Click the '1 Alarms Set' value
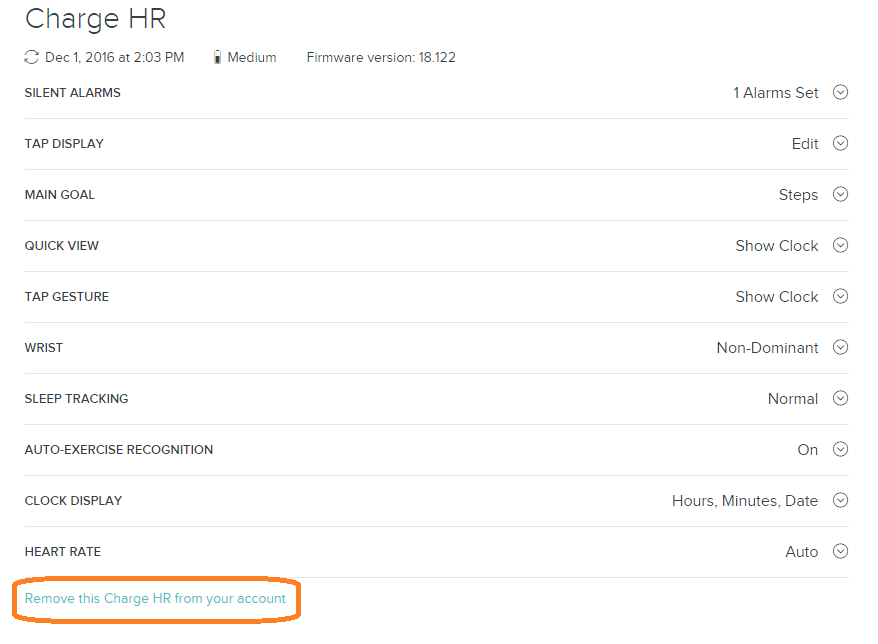 tap(776, 93)
